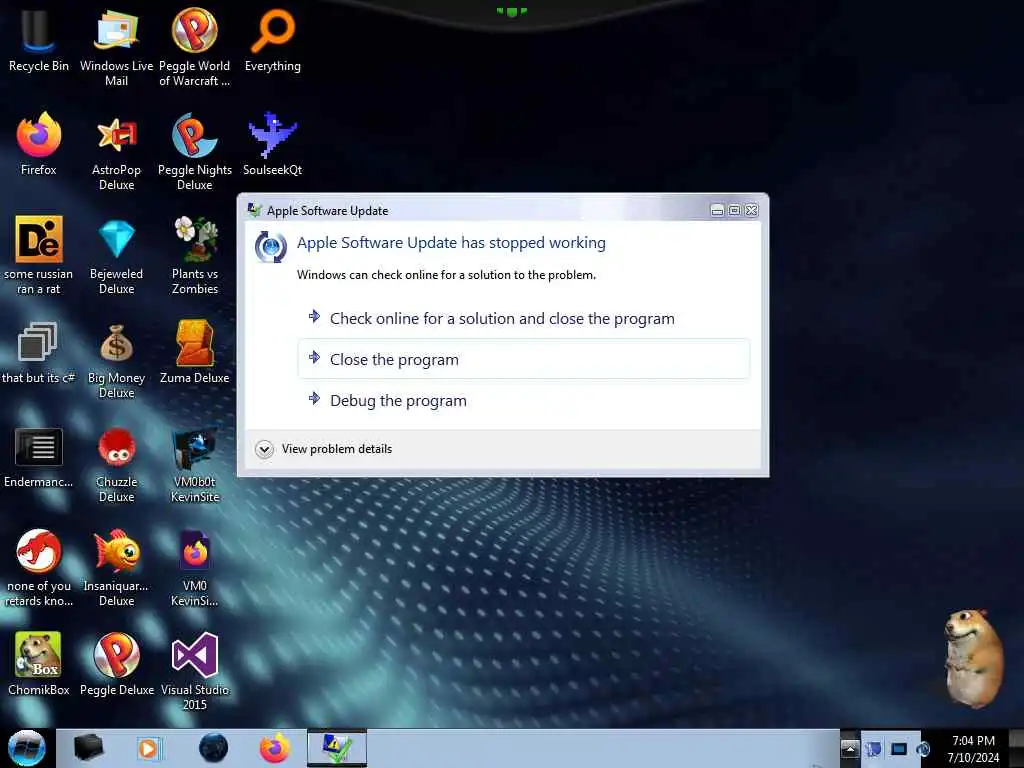This screenshot has height=768, width=1024.
Task: Select the Firefox desktop shortcut
Action: pos(38,144)
